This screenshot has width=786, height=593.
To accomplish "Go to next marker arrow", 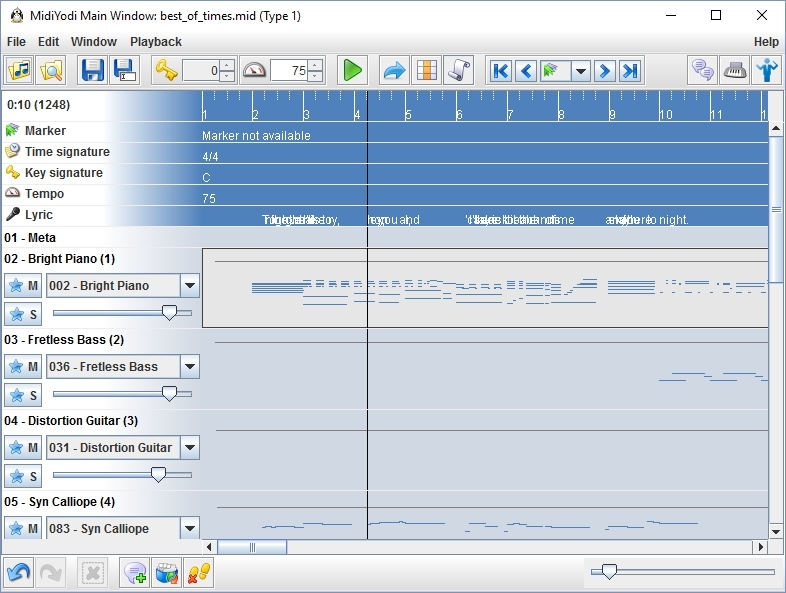I will tap(605, 71).
